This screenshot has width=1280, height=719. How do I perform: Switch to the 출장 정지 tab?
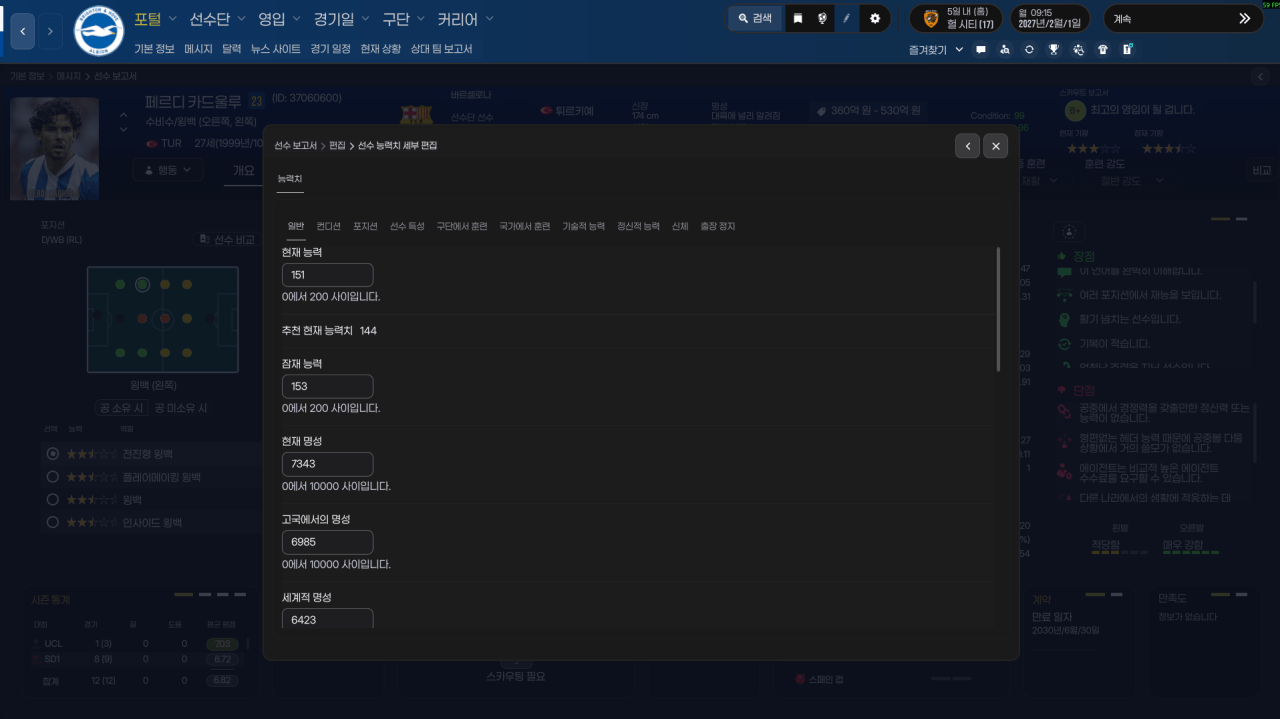point(717,227)
